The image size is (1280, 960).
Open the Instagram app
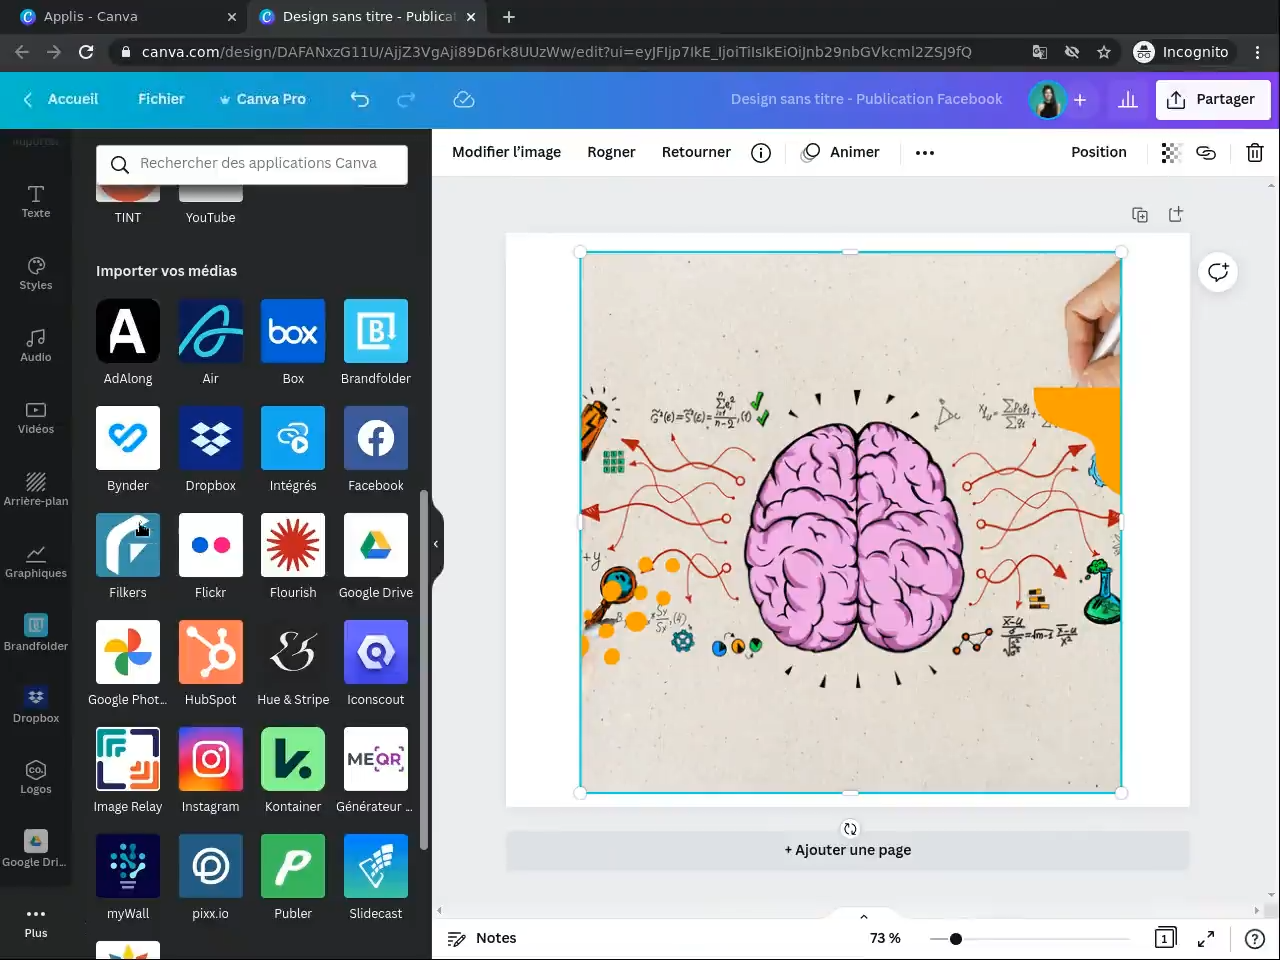pyautogui.click(x=210, y=759)
